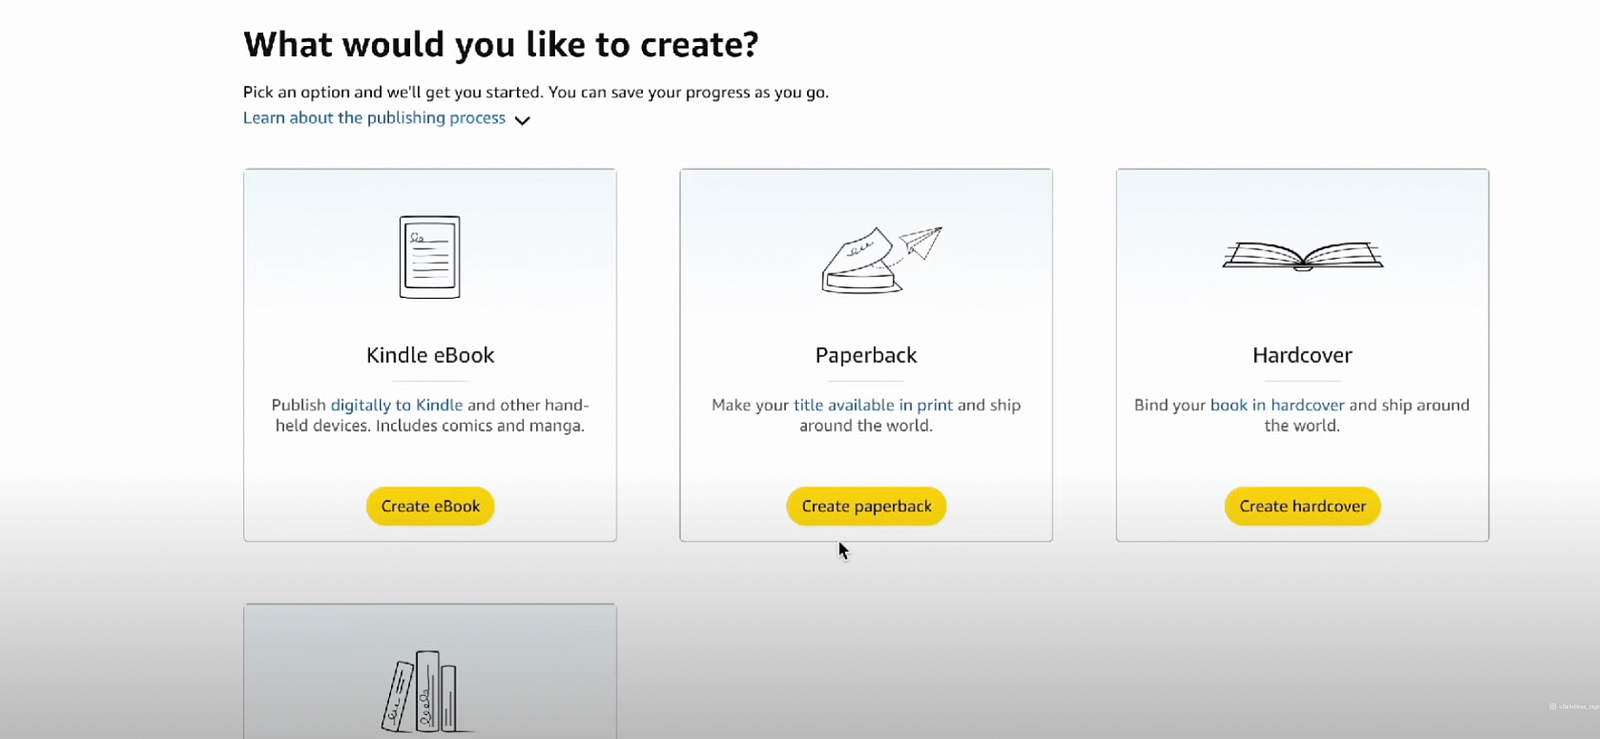Click the 'the world.' Hardcover description line
The image size is (1600, 739).
point(1302,426)
